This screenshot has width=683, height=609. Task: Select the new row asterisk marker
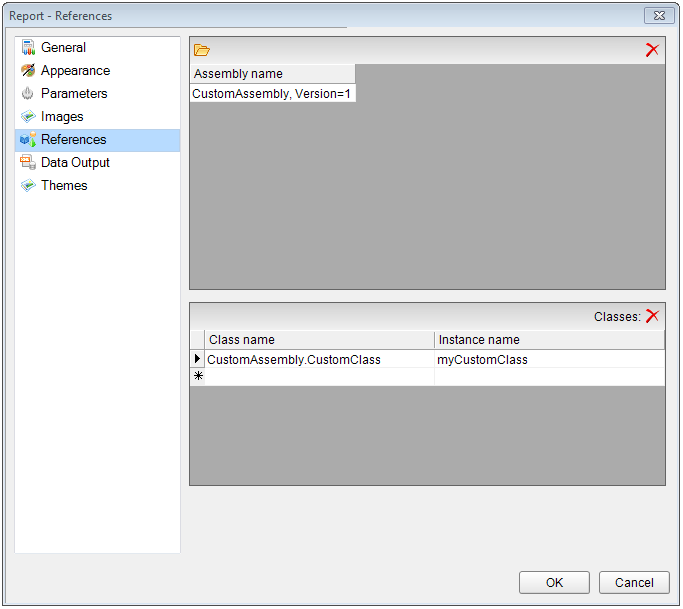point(197,376)
